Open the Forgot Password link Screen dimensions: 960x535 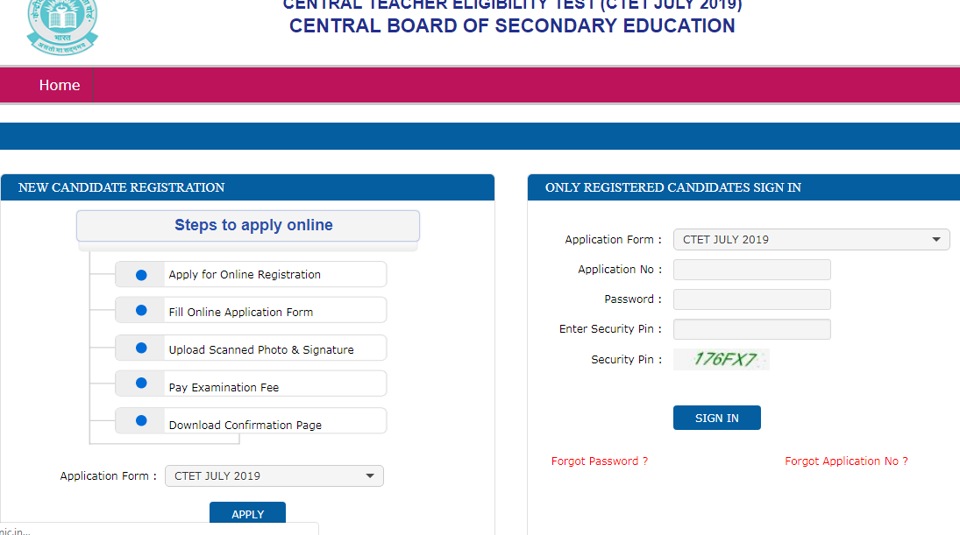(599, 461)
